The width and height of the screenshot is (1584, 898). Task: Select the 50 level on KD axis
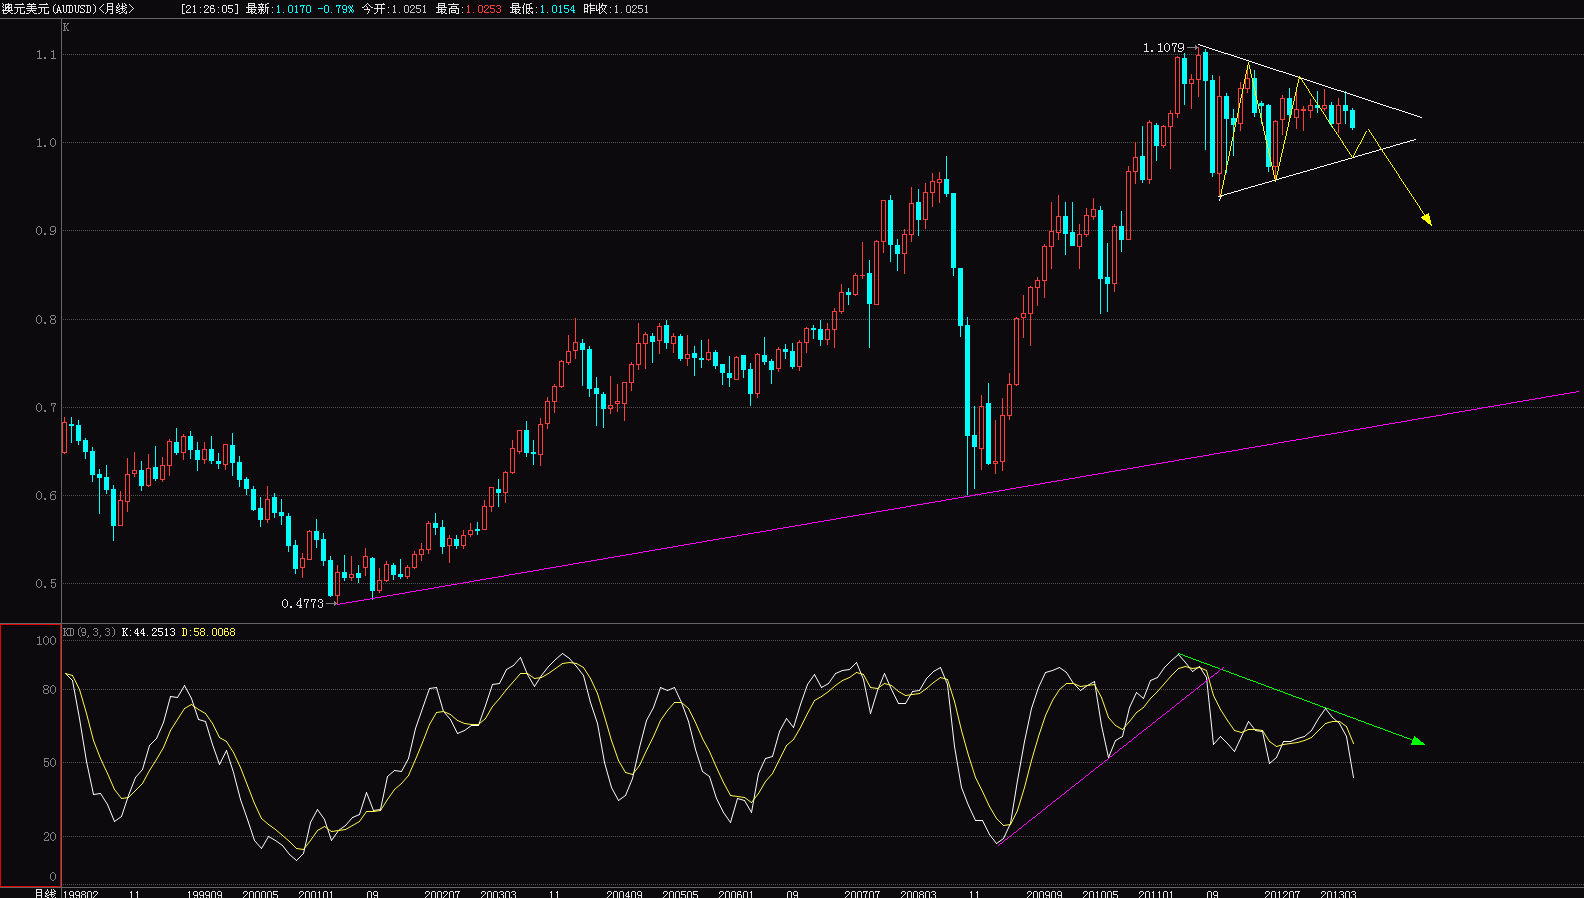click(x=50, y=763)
